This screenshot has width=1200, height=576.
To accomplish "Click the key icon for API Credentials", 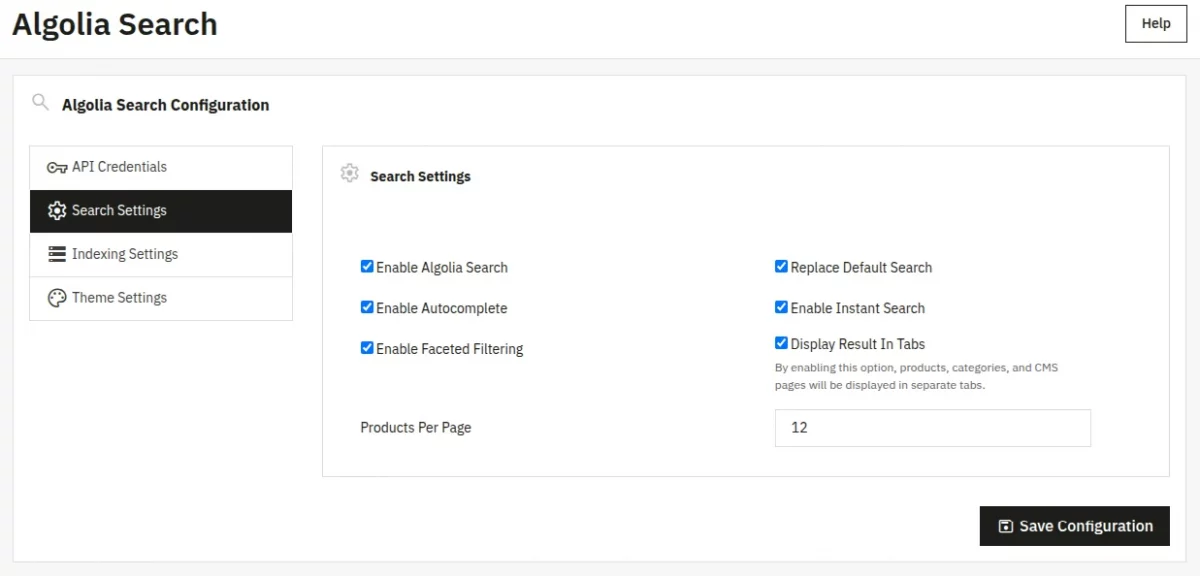I will 57,168.
